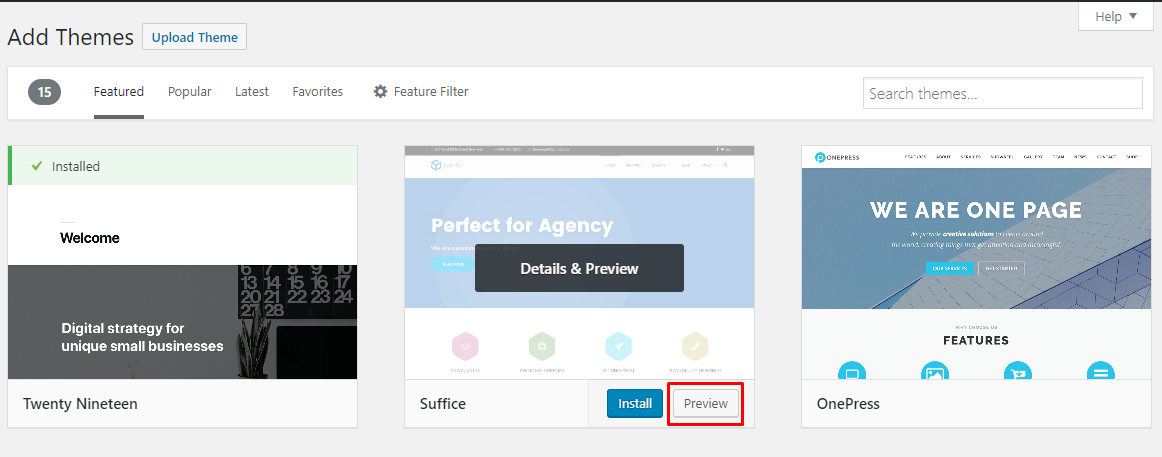The image size is (1162, 457).
Task: Click the OnePress logo icon in its preview
Action: (820, 157)
